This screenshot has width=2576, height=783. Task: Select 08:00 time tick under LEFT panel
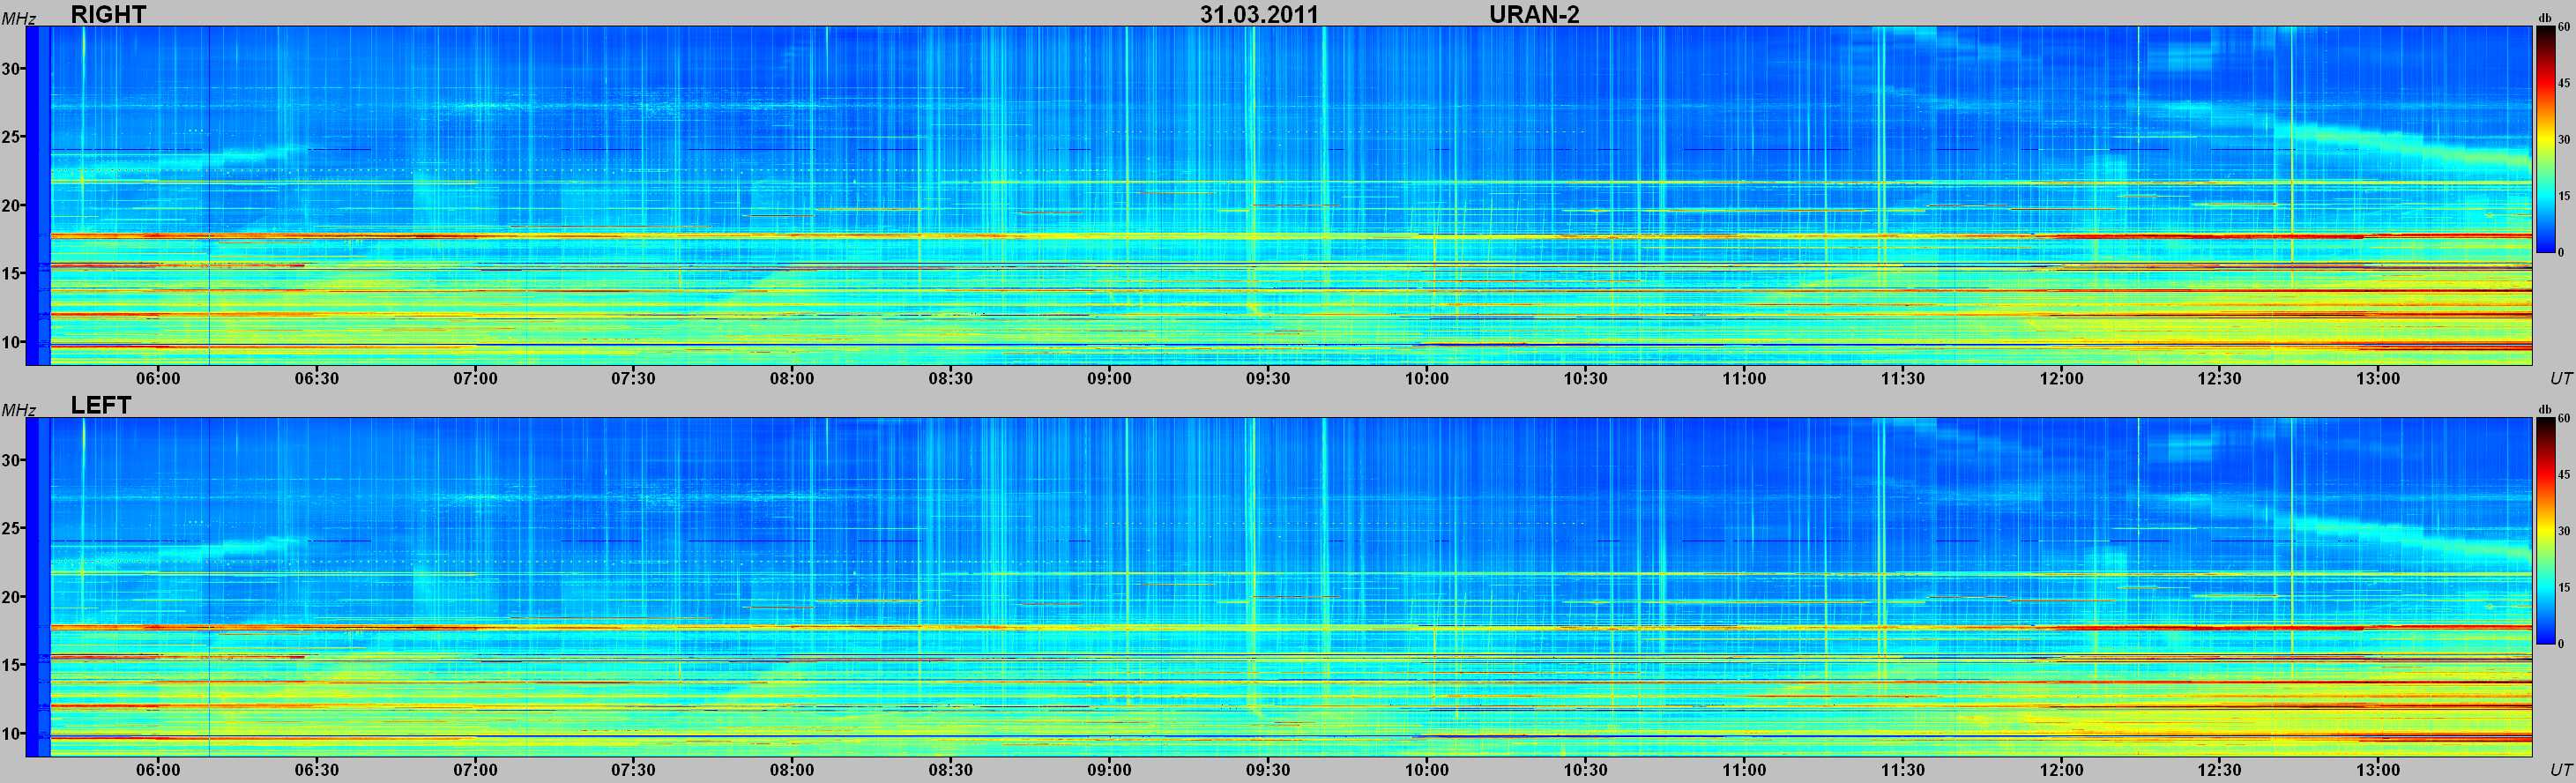click(x=792, y=769)
